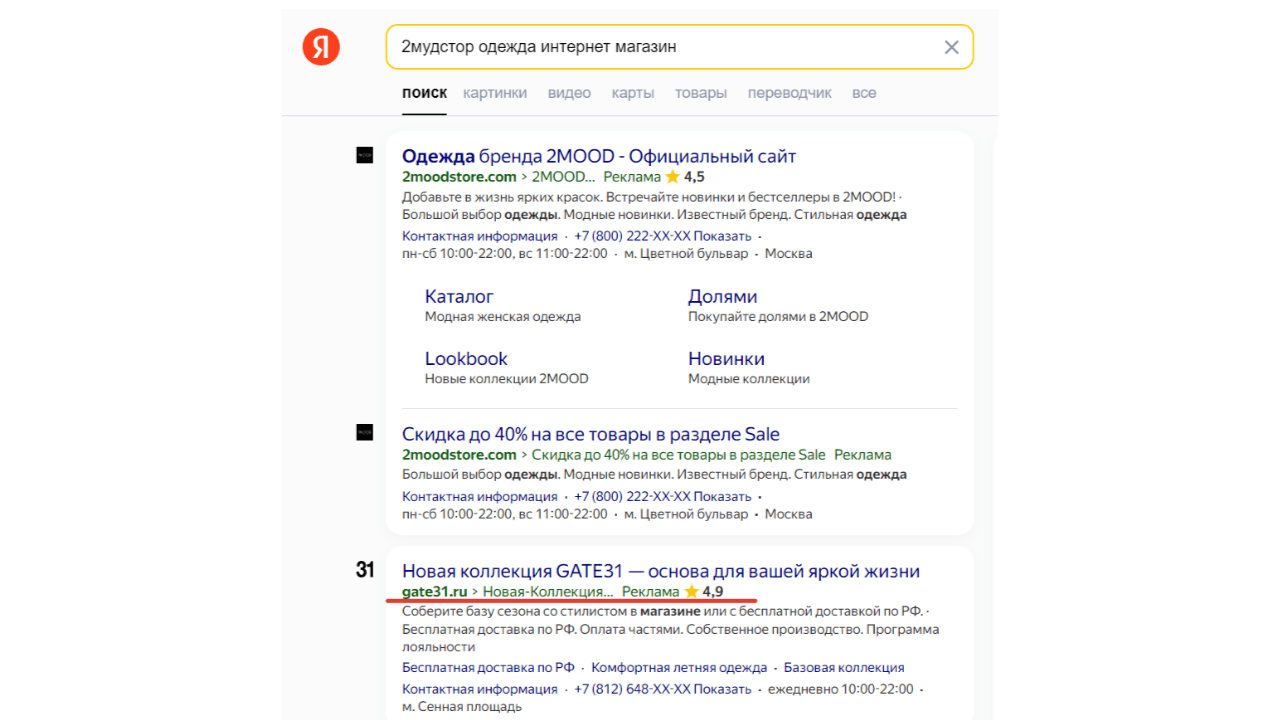Open the Каталог sitelink
Screen dimensions: 1280x720
coord(459,297)
